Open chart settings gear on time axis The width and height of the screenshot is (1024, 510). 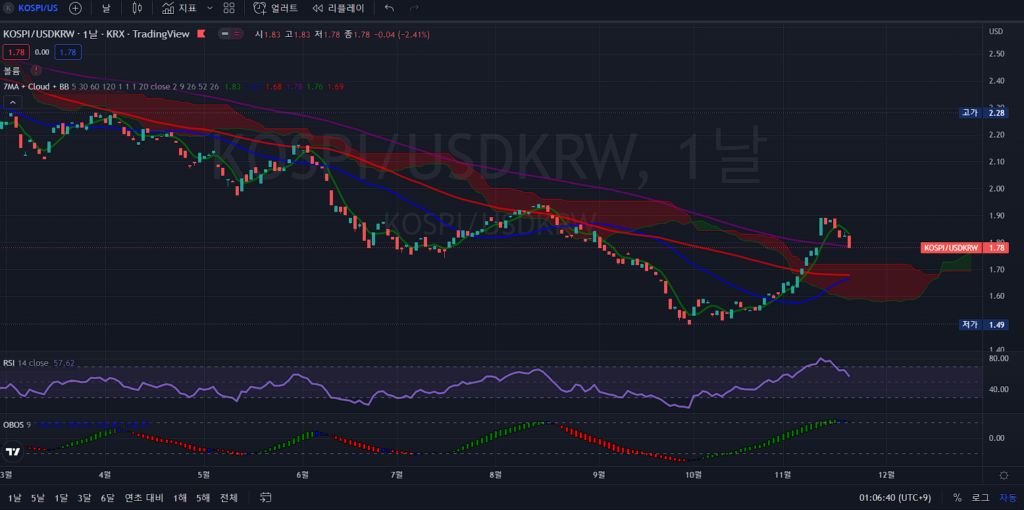(x=1003, y=474)
